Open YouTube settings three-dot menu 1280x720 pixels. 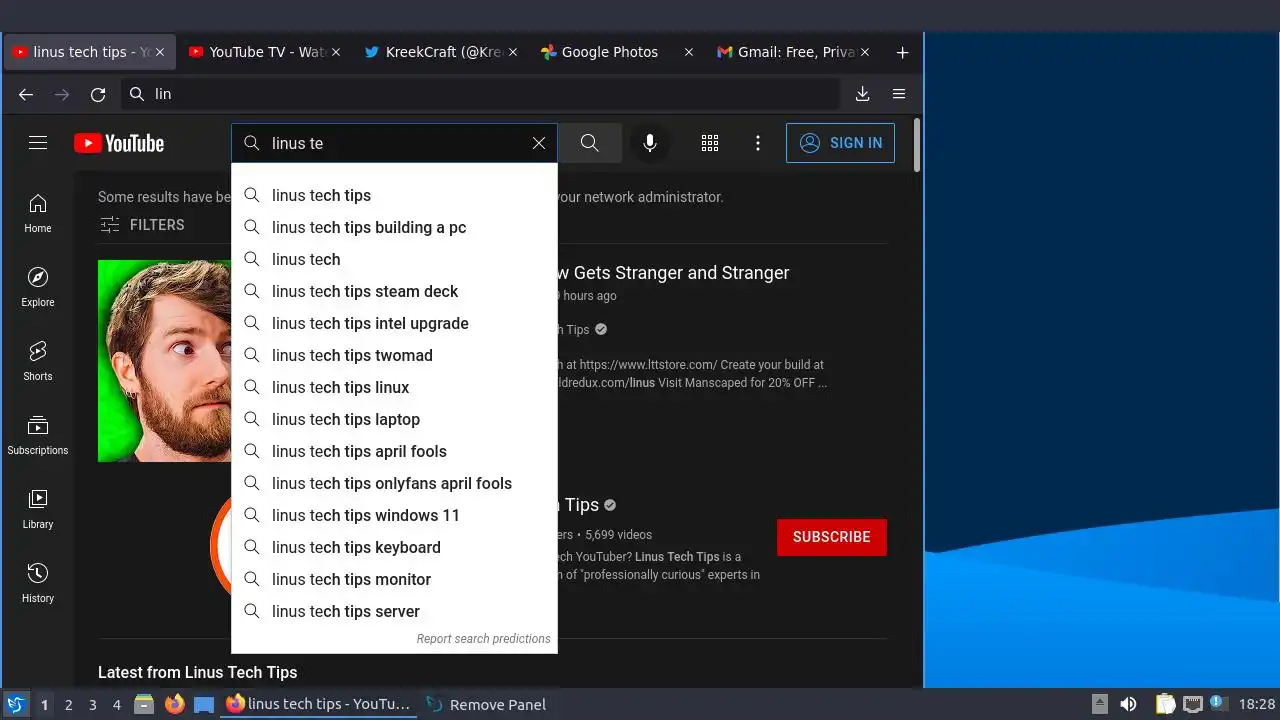coord(758,143)
